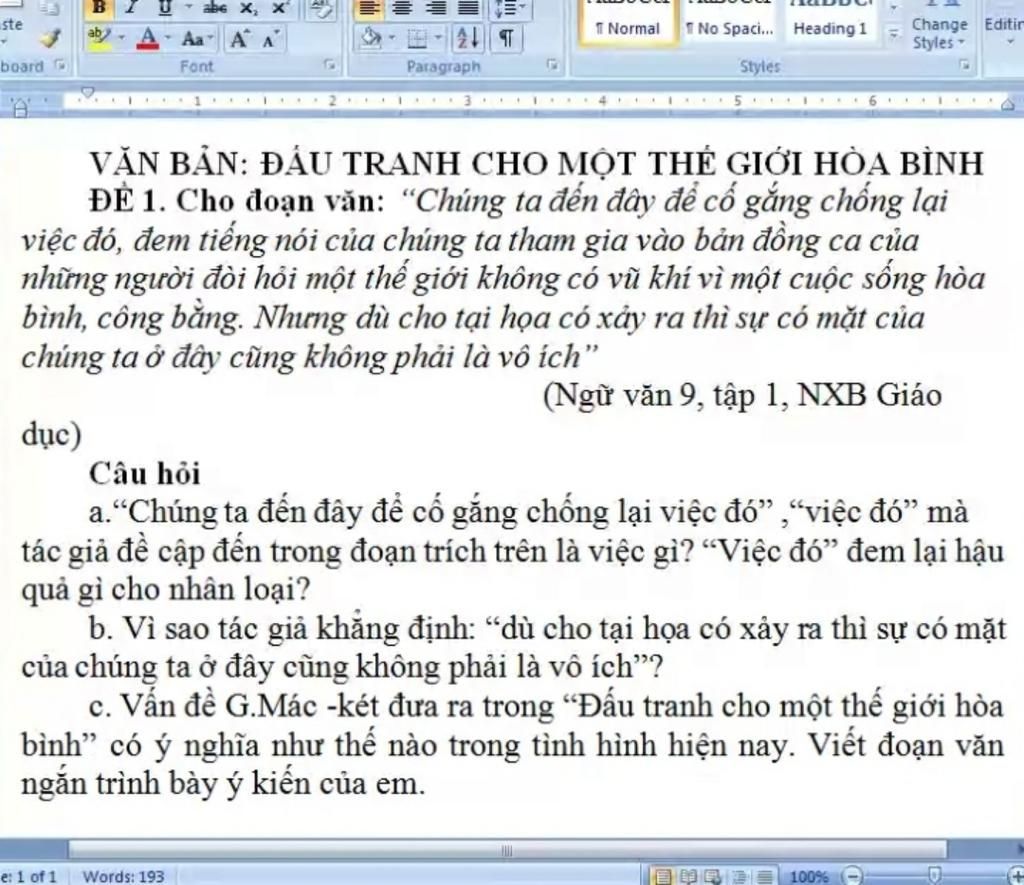This screenshot has width=1024, height=885.
Task: Expand the Styles gallery More arrow
Action: pyautogui.click(x=894, y=33)
